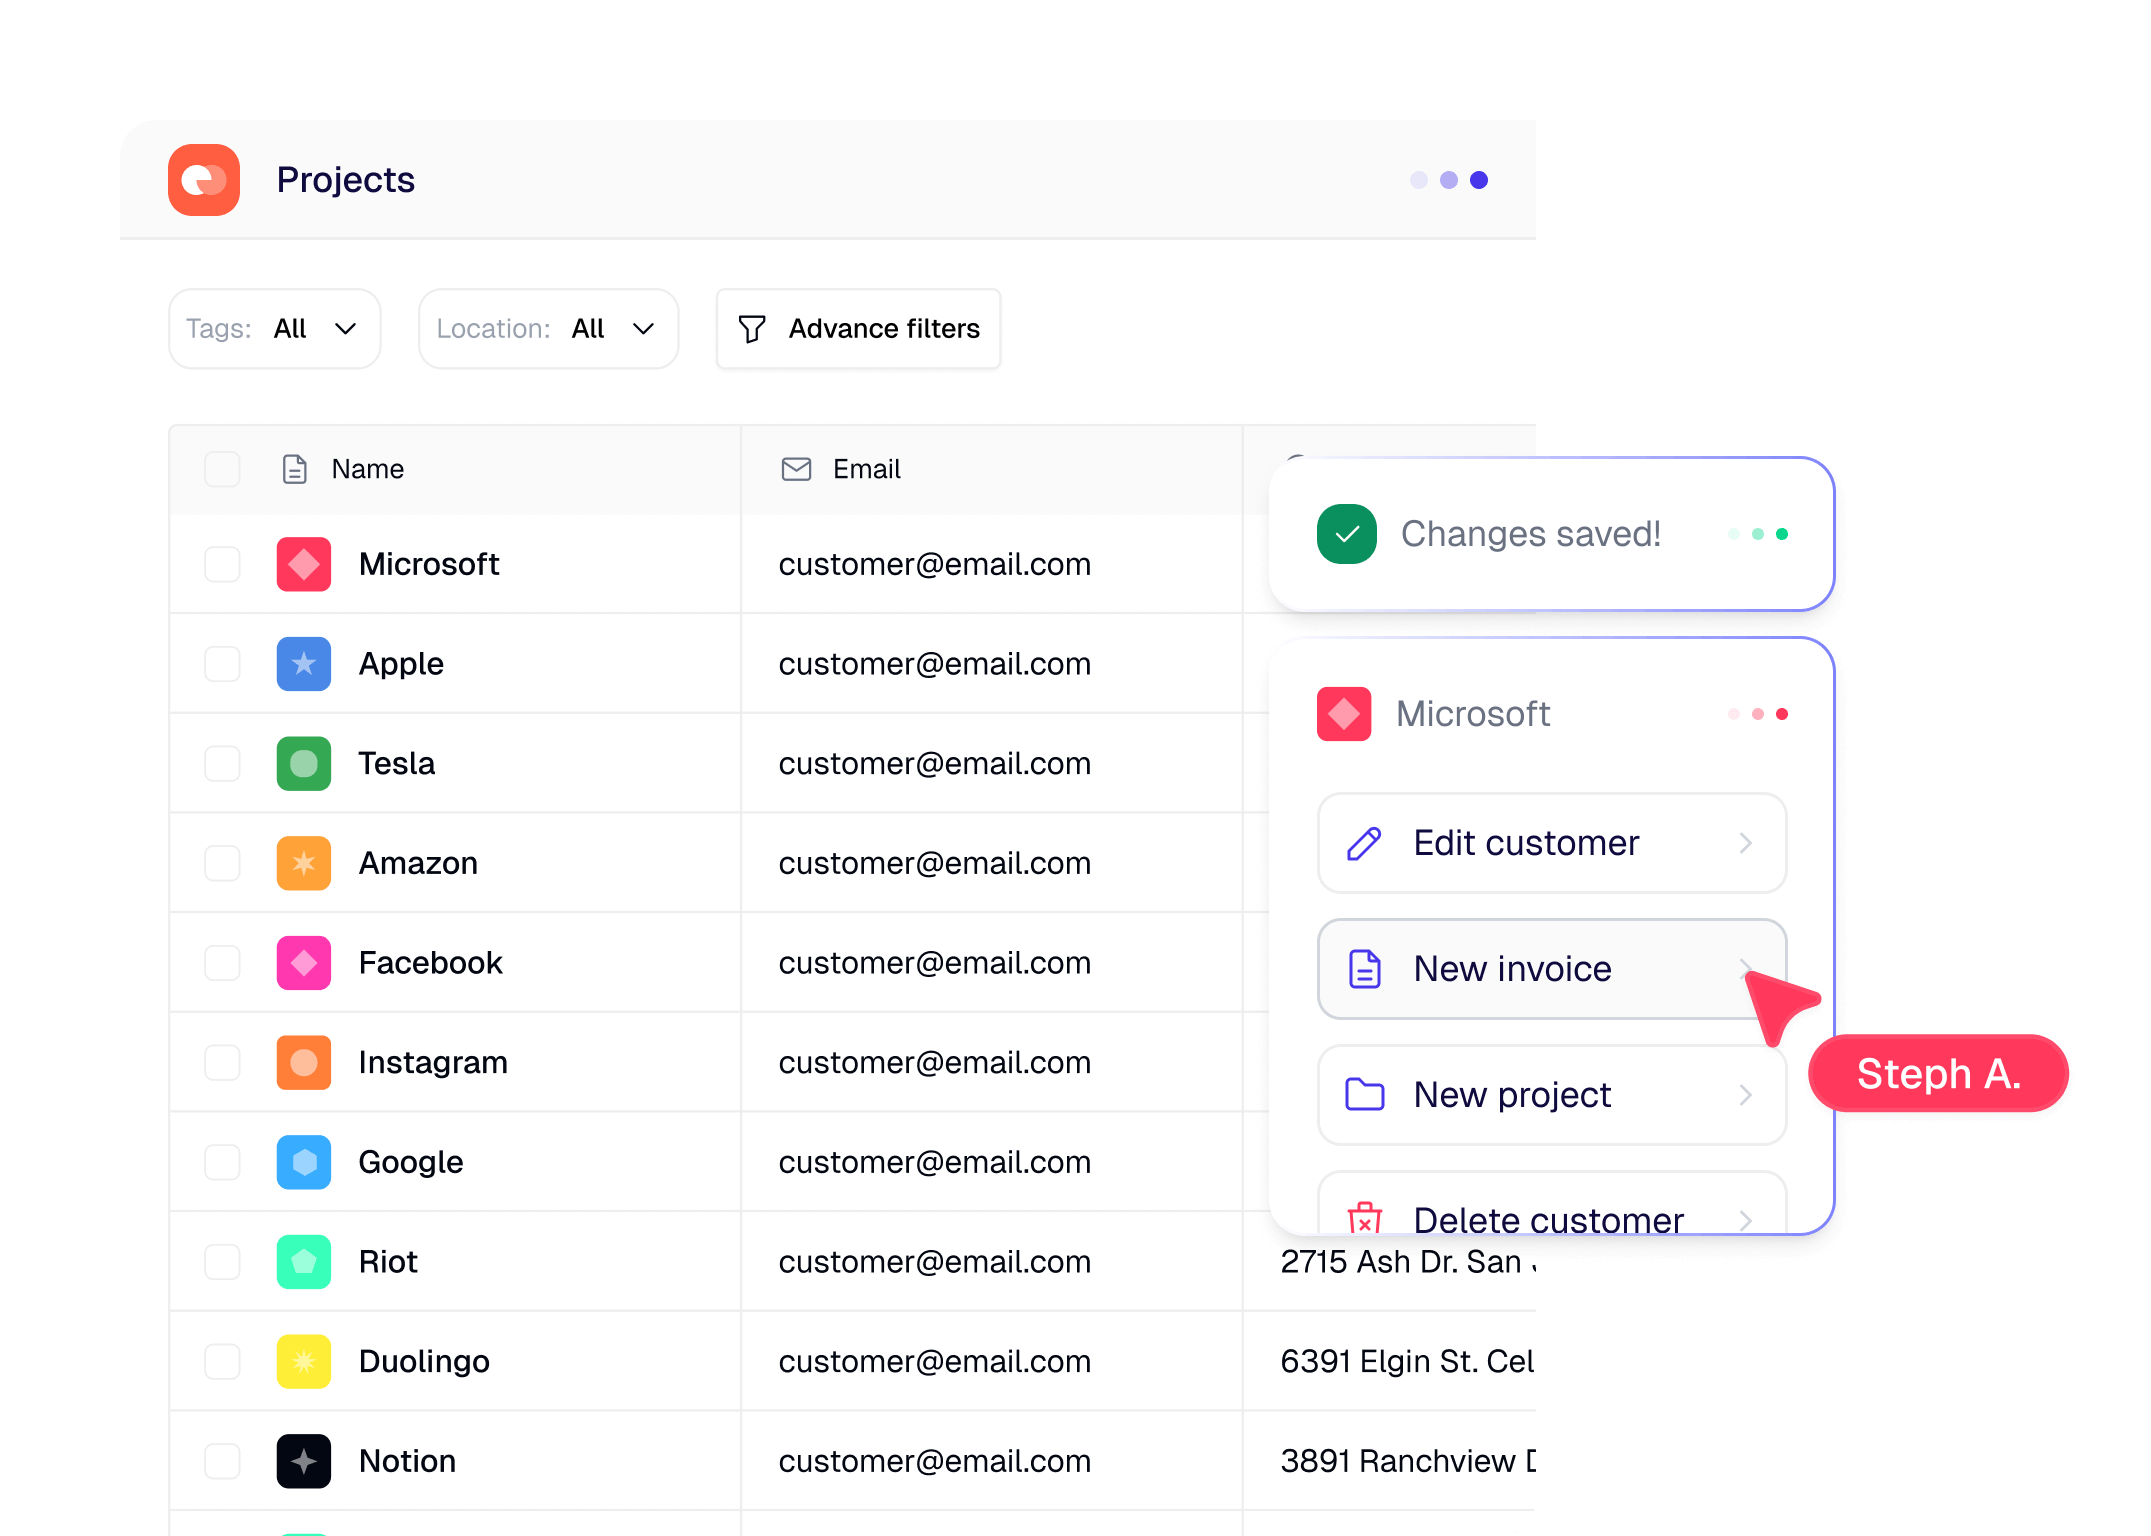Image resolution: width=2151 pixels, height=1536 pixels.
Task: Select New project in the Microsoft menu
Action: pyautogui.click(x=1552, y=1095)
